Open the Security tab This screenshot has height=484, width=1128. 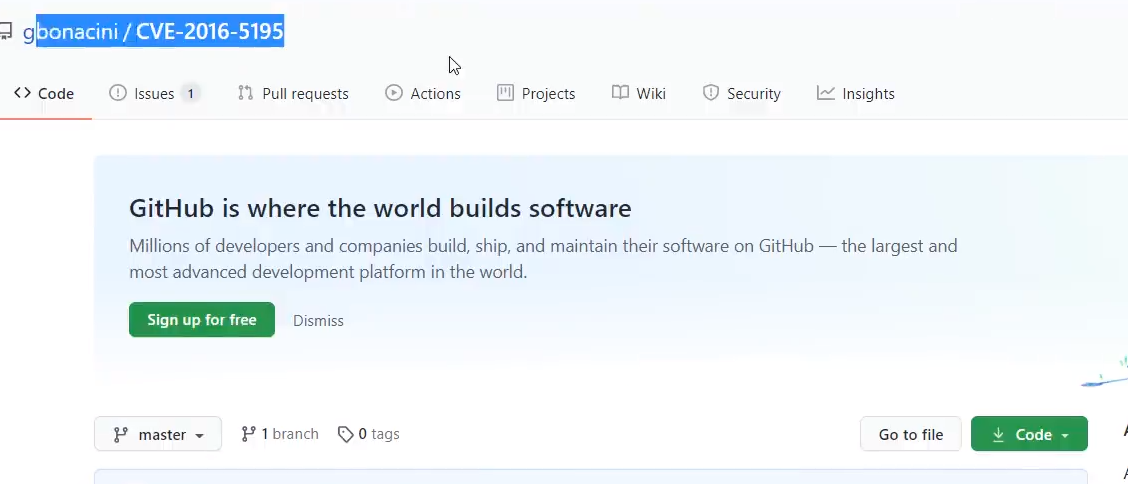pyautogui.click(x=742, y=93)
